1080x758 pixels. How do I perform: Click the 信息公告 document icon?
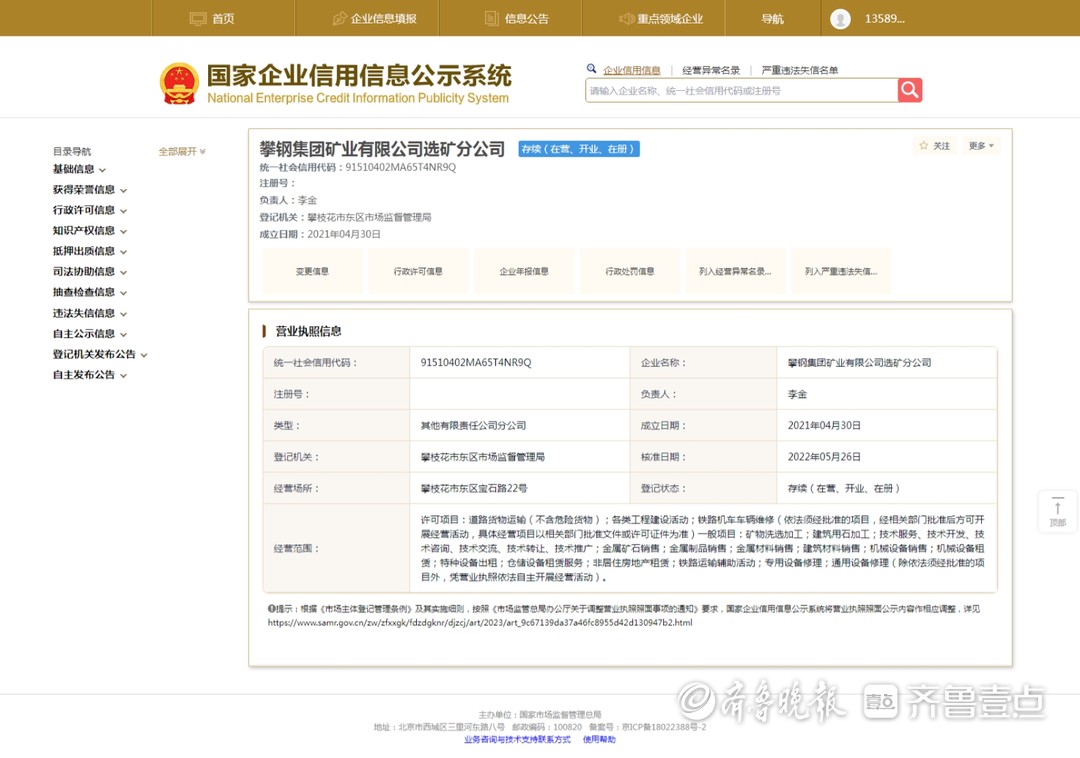[492, 19]
